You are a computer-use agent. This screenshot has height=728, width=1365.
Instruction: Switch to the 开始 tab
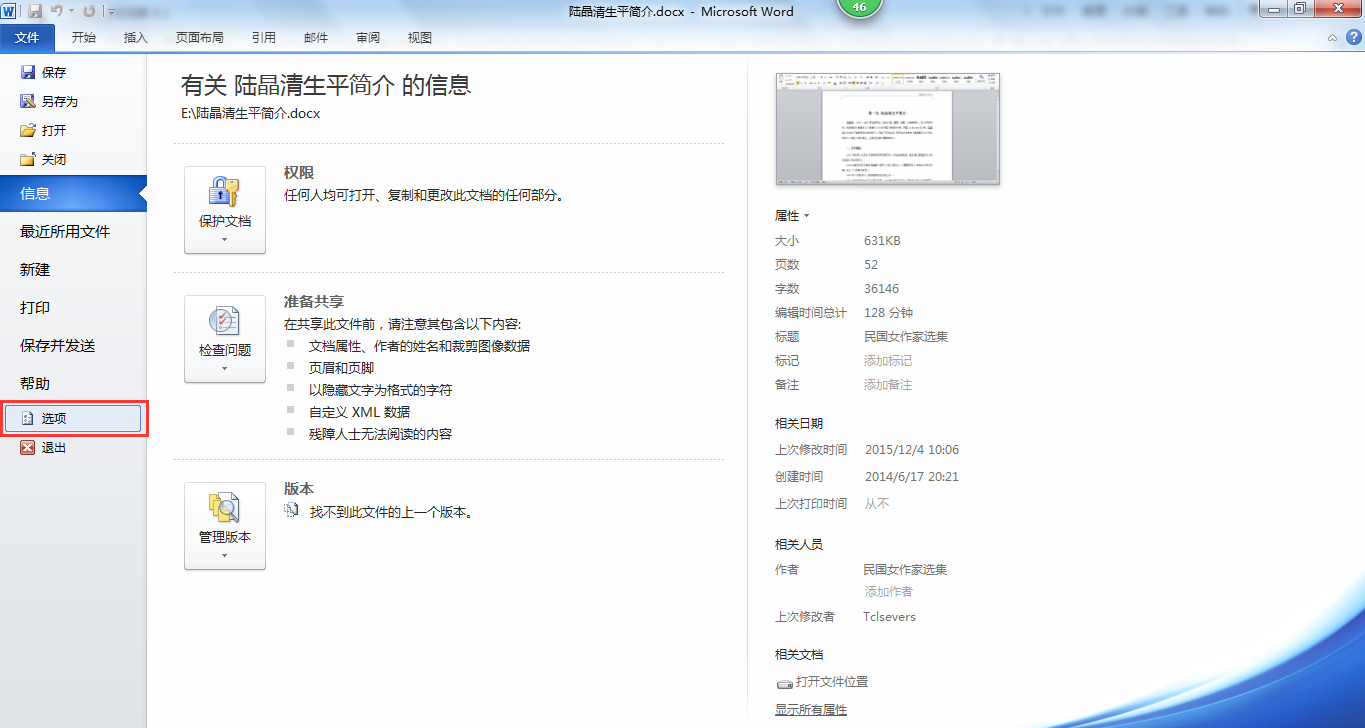tap(84, 38)
